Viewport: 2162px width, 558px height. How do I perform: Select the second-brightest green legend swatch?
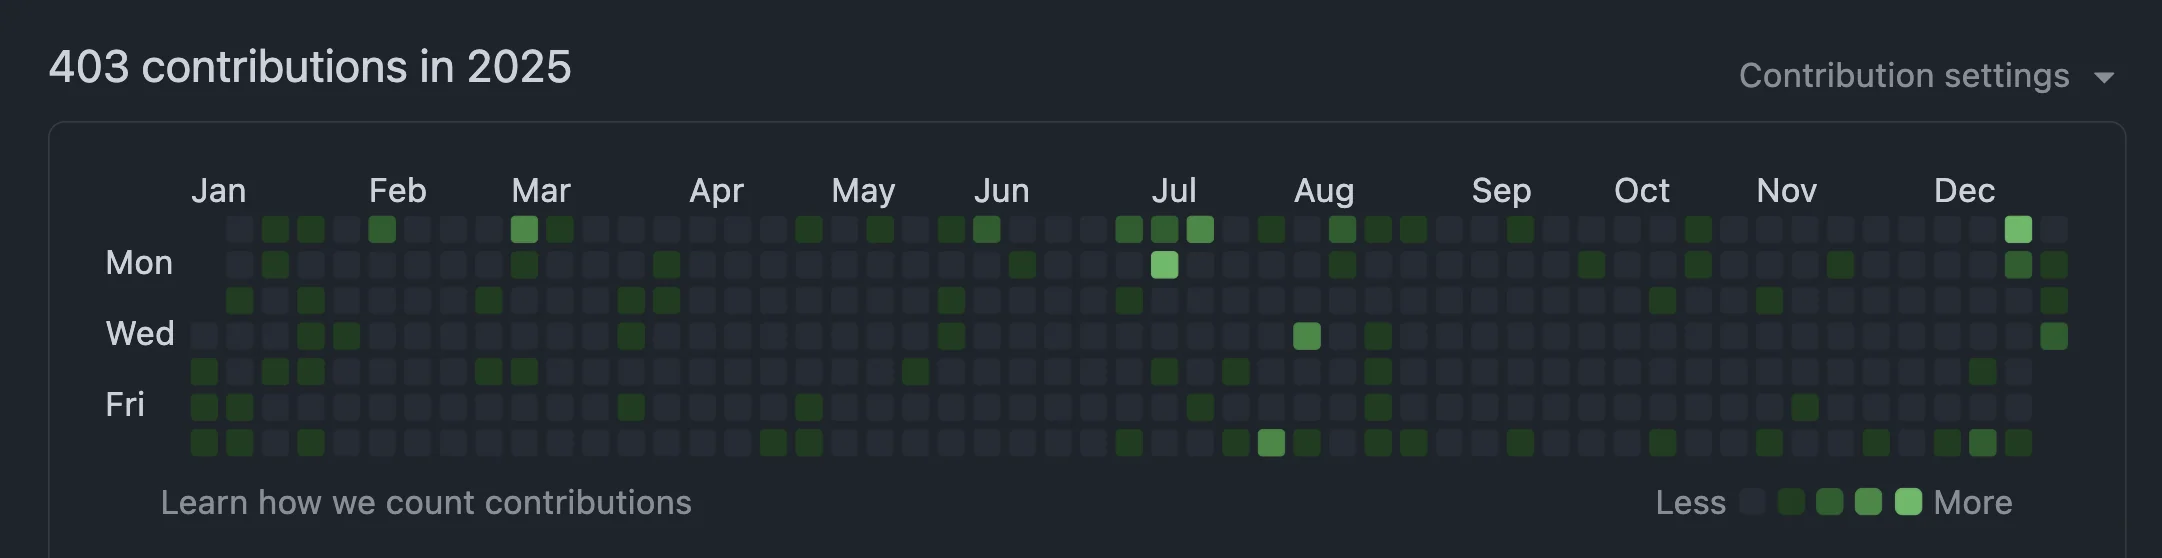[1868, 502]
